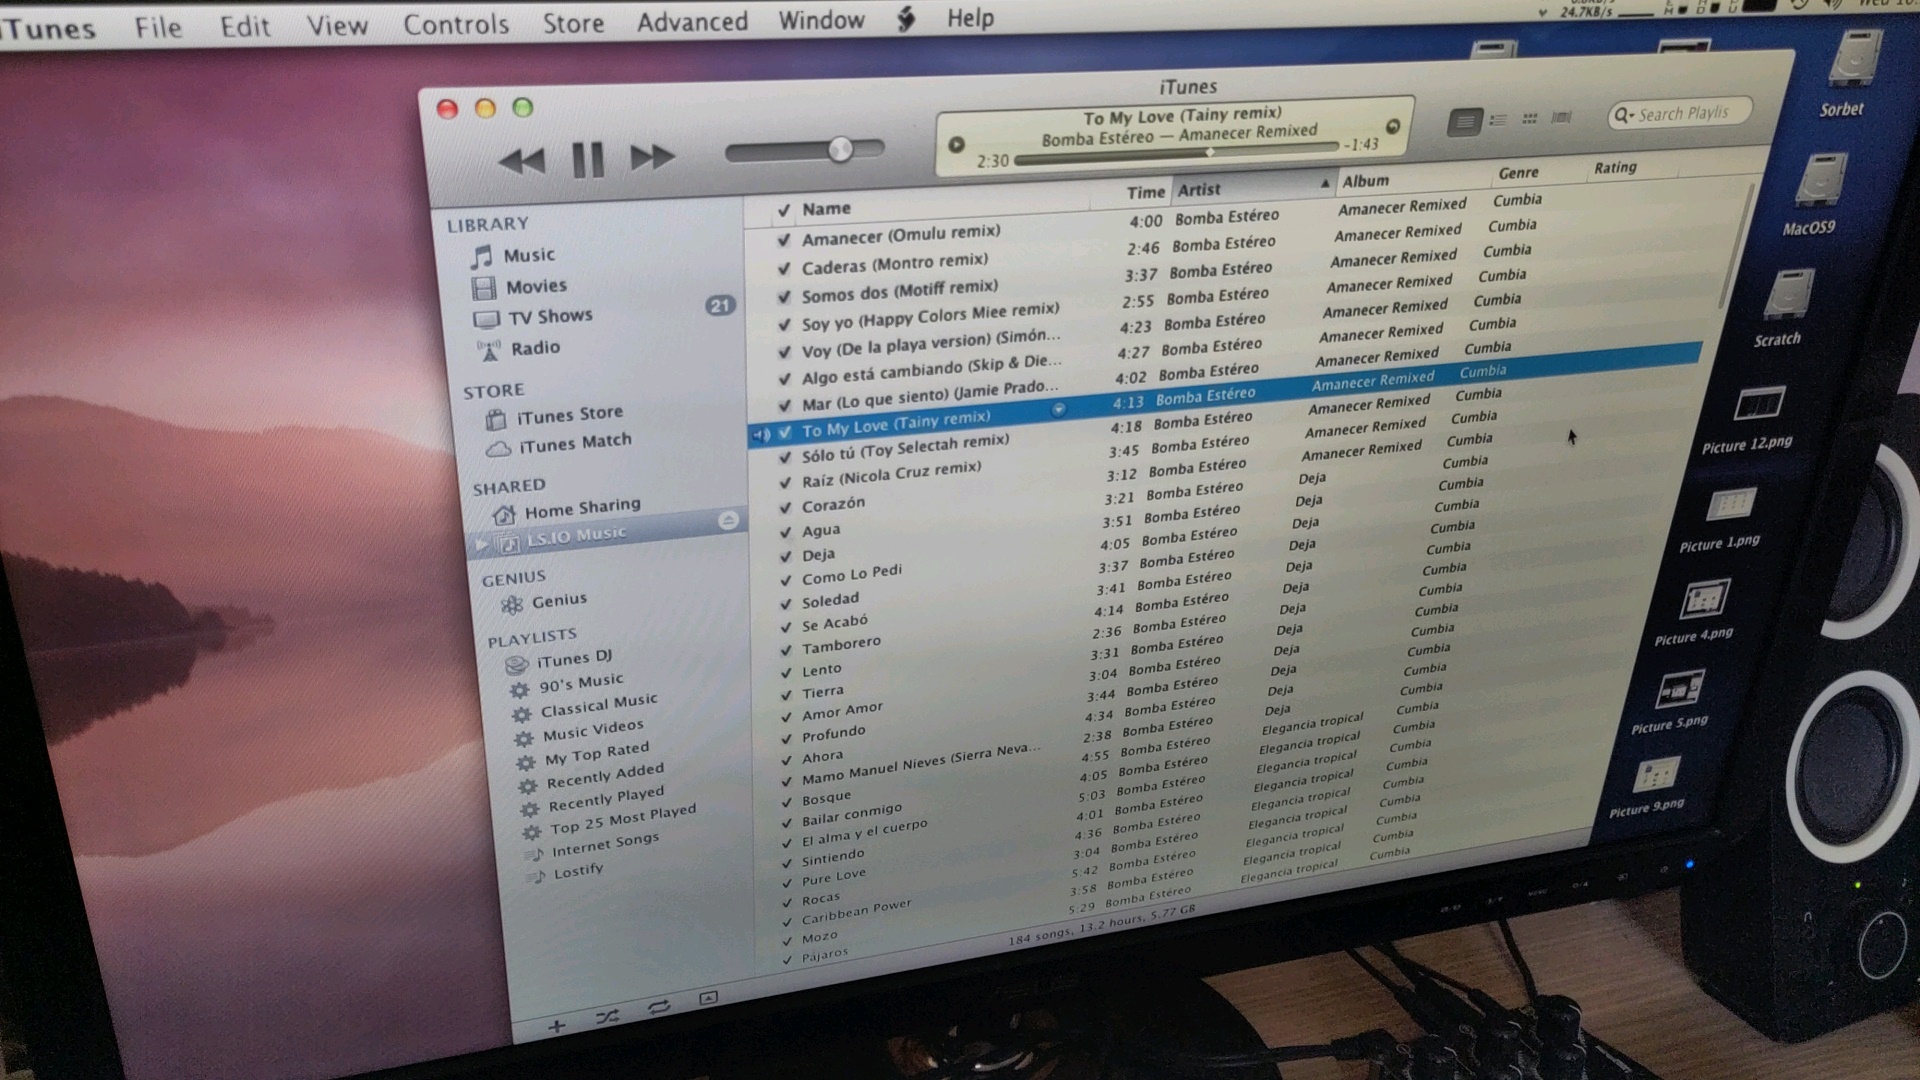The height and width of the screenshot is (1080, 1920).
Task: Pause playback with the pause button
Action: (x=587, y=159)
